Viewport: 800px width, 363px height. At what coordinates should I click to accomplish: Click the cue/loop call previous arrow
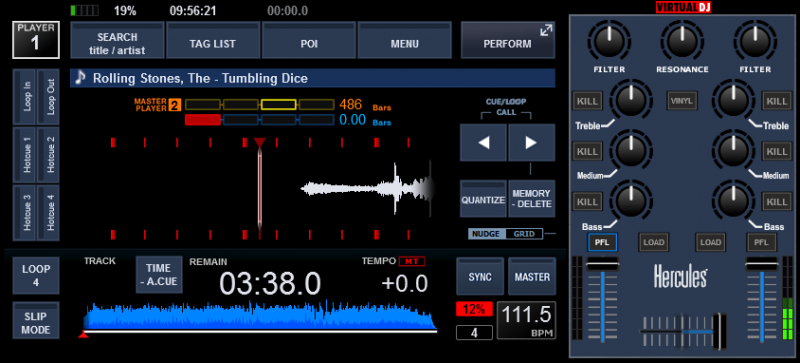point(483,142)
